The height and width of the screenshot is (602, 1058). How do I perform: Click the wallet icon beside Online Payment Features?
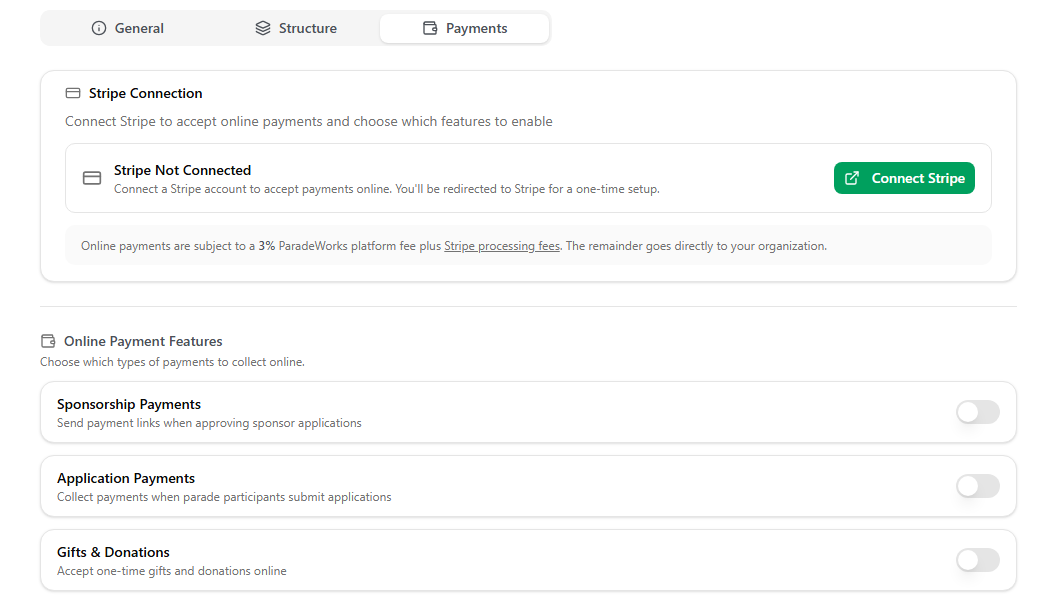[x=48, y=341]
